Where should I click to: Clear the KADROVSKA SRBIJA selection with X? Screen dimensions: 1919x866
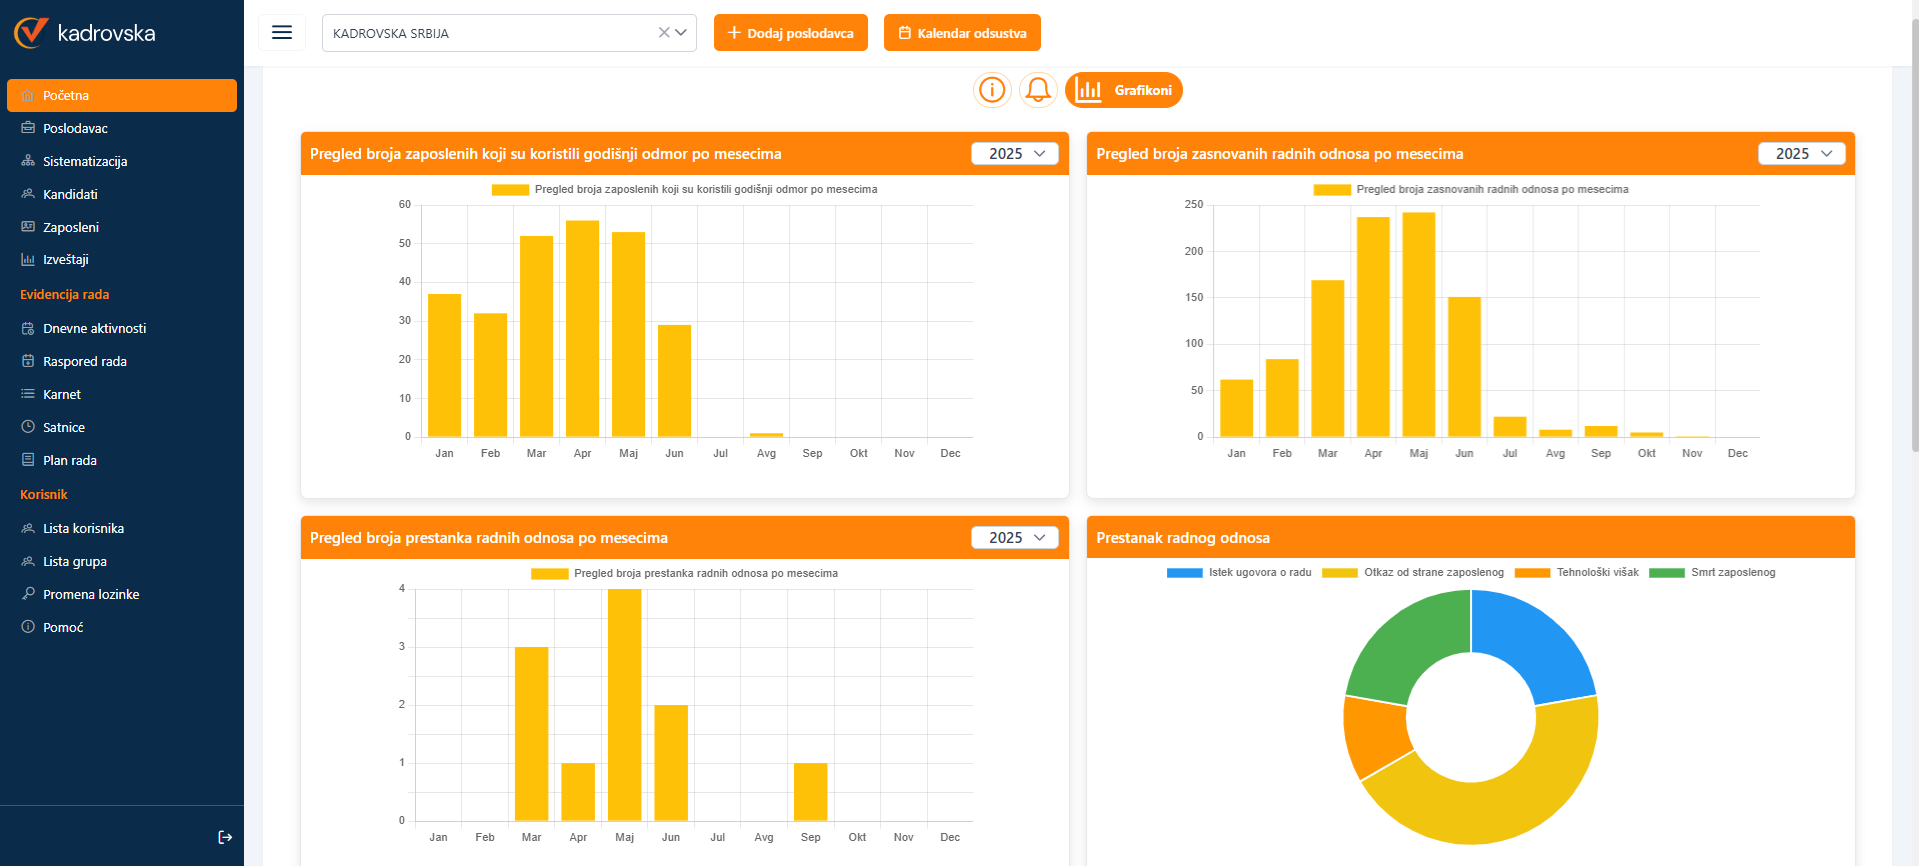click(664, 33)
